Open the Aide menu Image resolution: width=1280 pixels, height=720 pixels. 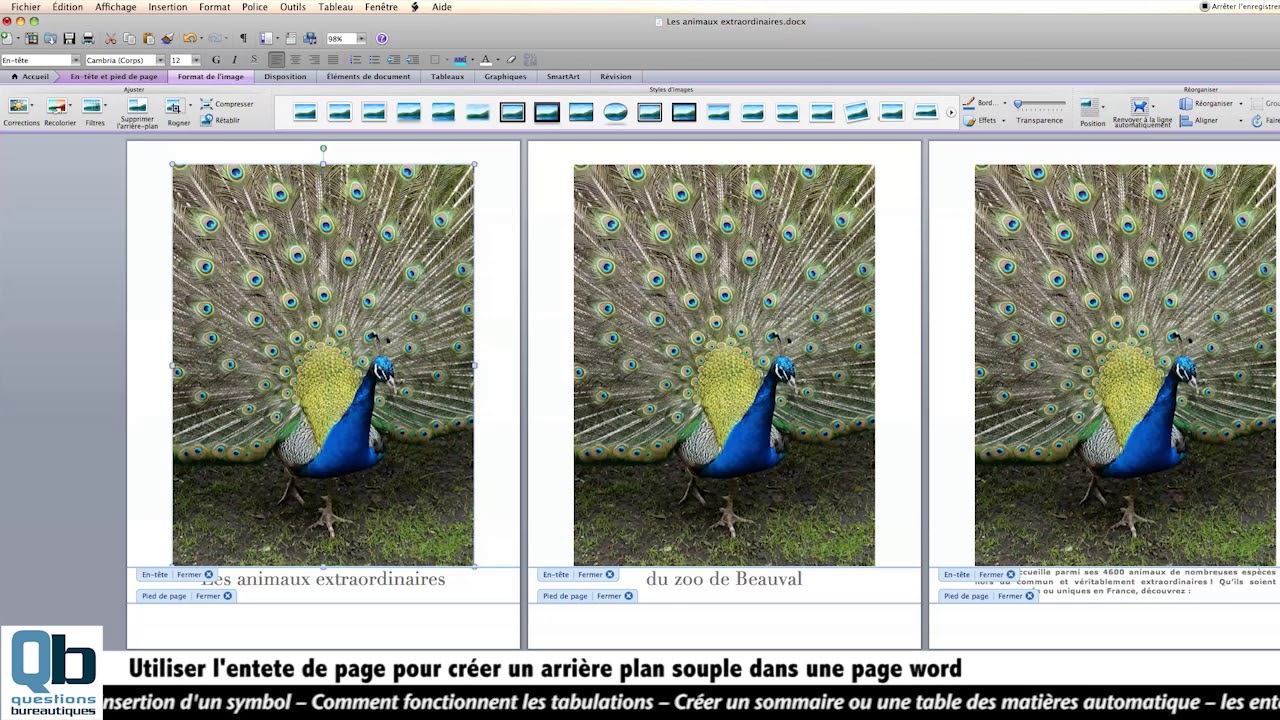pyautogui.click(x=441, y=7)
